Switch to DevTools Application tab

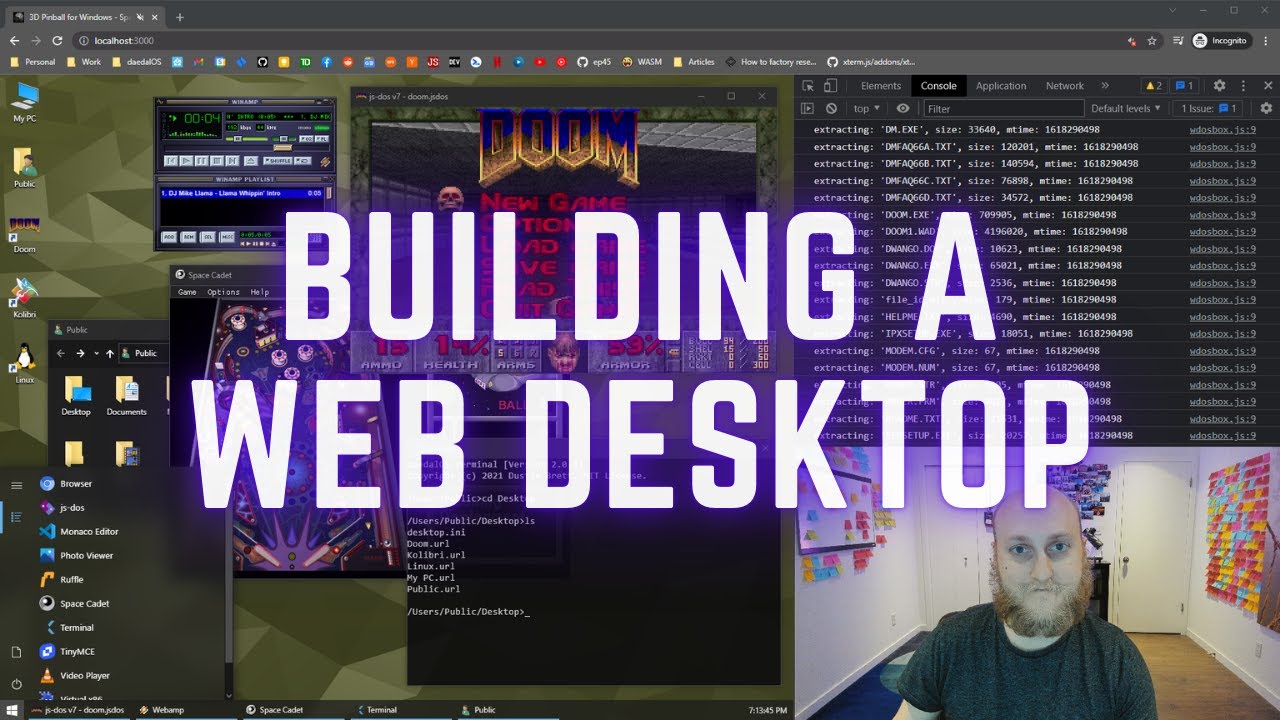click(1001, 86)
